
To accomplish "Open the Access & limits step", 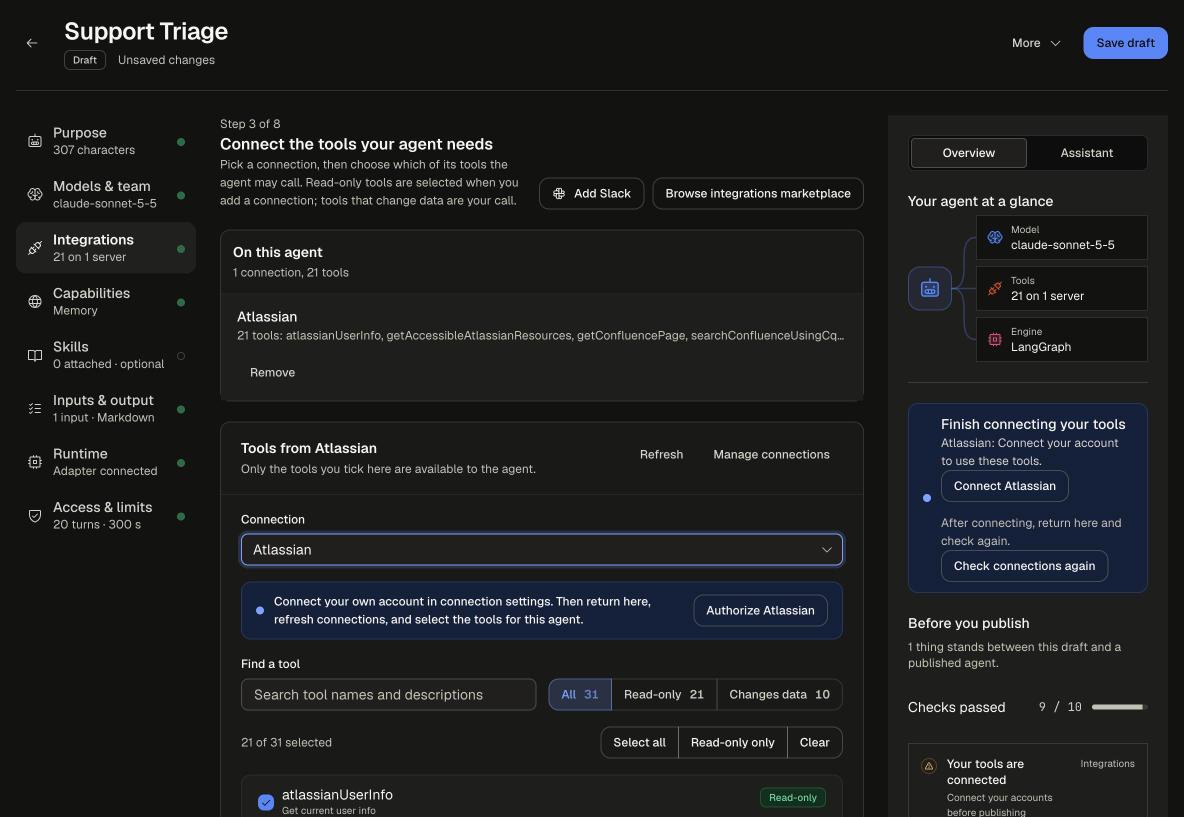I will coord(106,516).
